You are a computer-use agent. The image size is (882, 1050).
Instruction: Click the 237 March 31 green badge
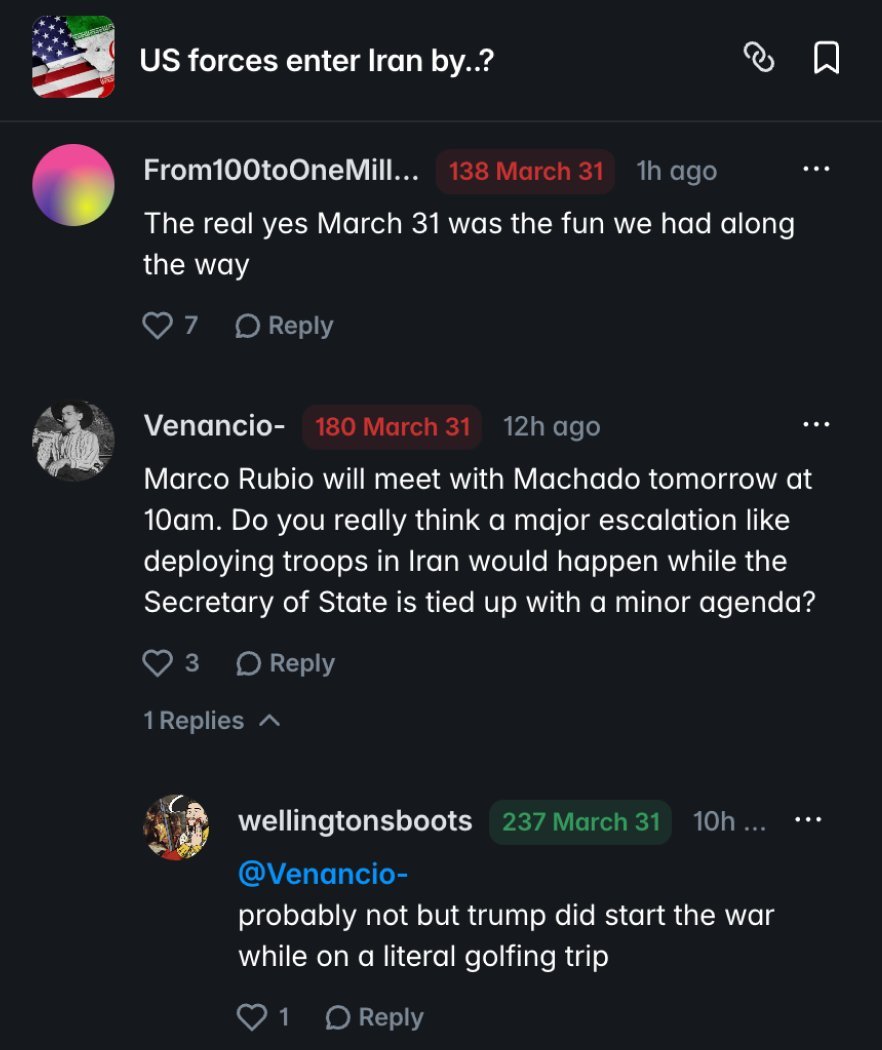pos(579,820)
